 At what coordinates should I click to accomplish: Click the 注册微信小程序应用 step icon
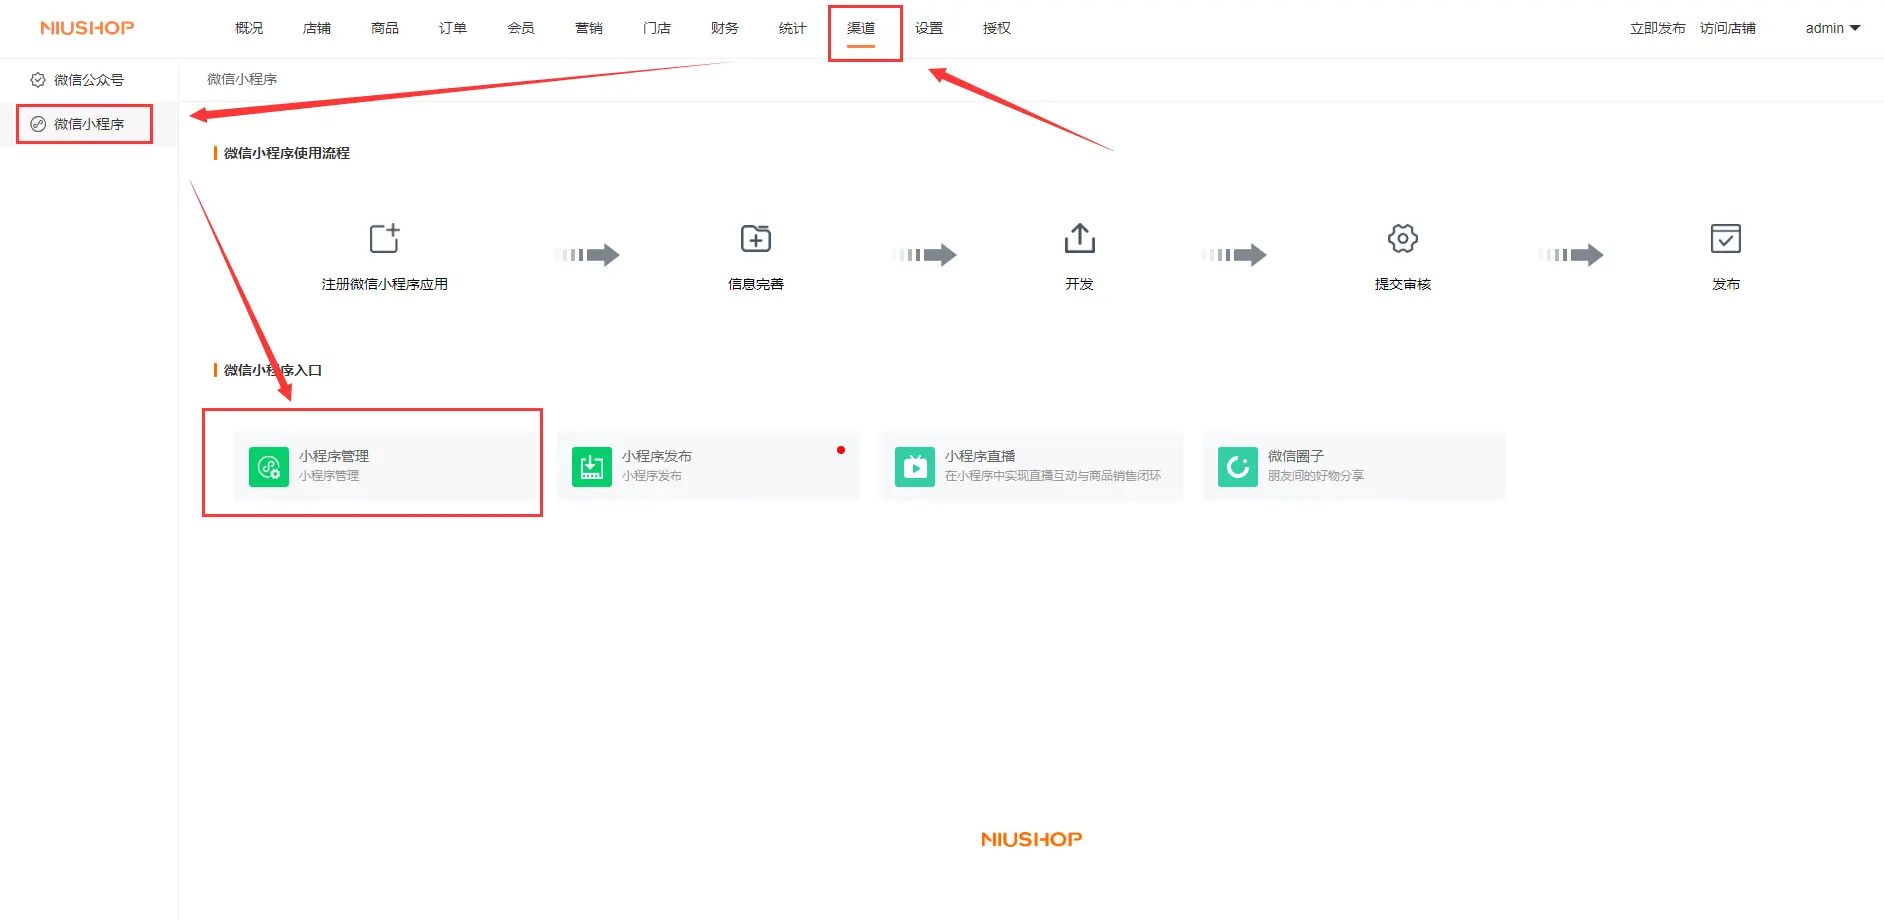tap(384, 239)
